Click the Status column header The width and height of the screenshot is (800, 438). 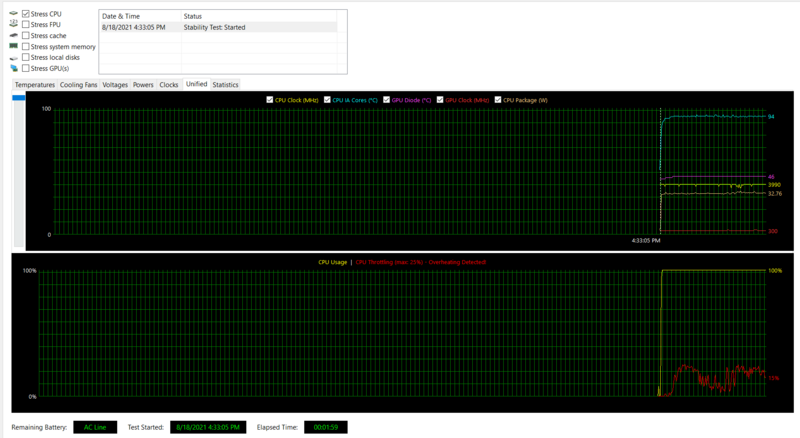coord(260,17)
